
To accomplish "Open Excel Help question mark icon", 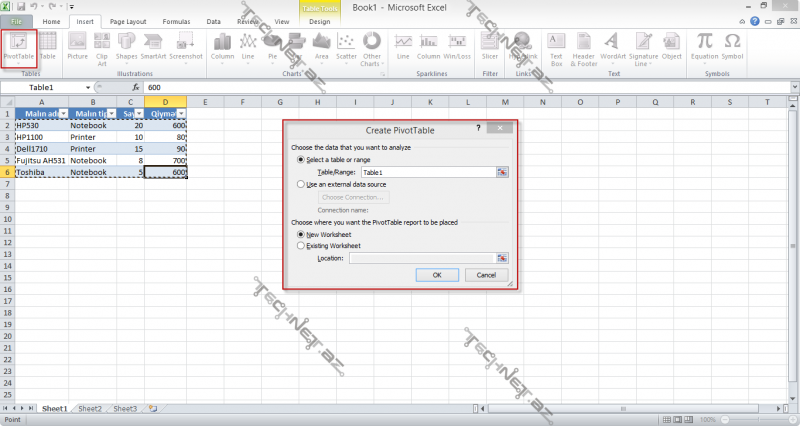I will (x=755, y=21).
